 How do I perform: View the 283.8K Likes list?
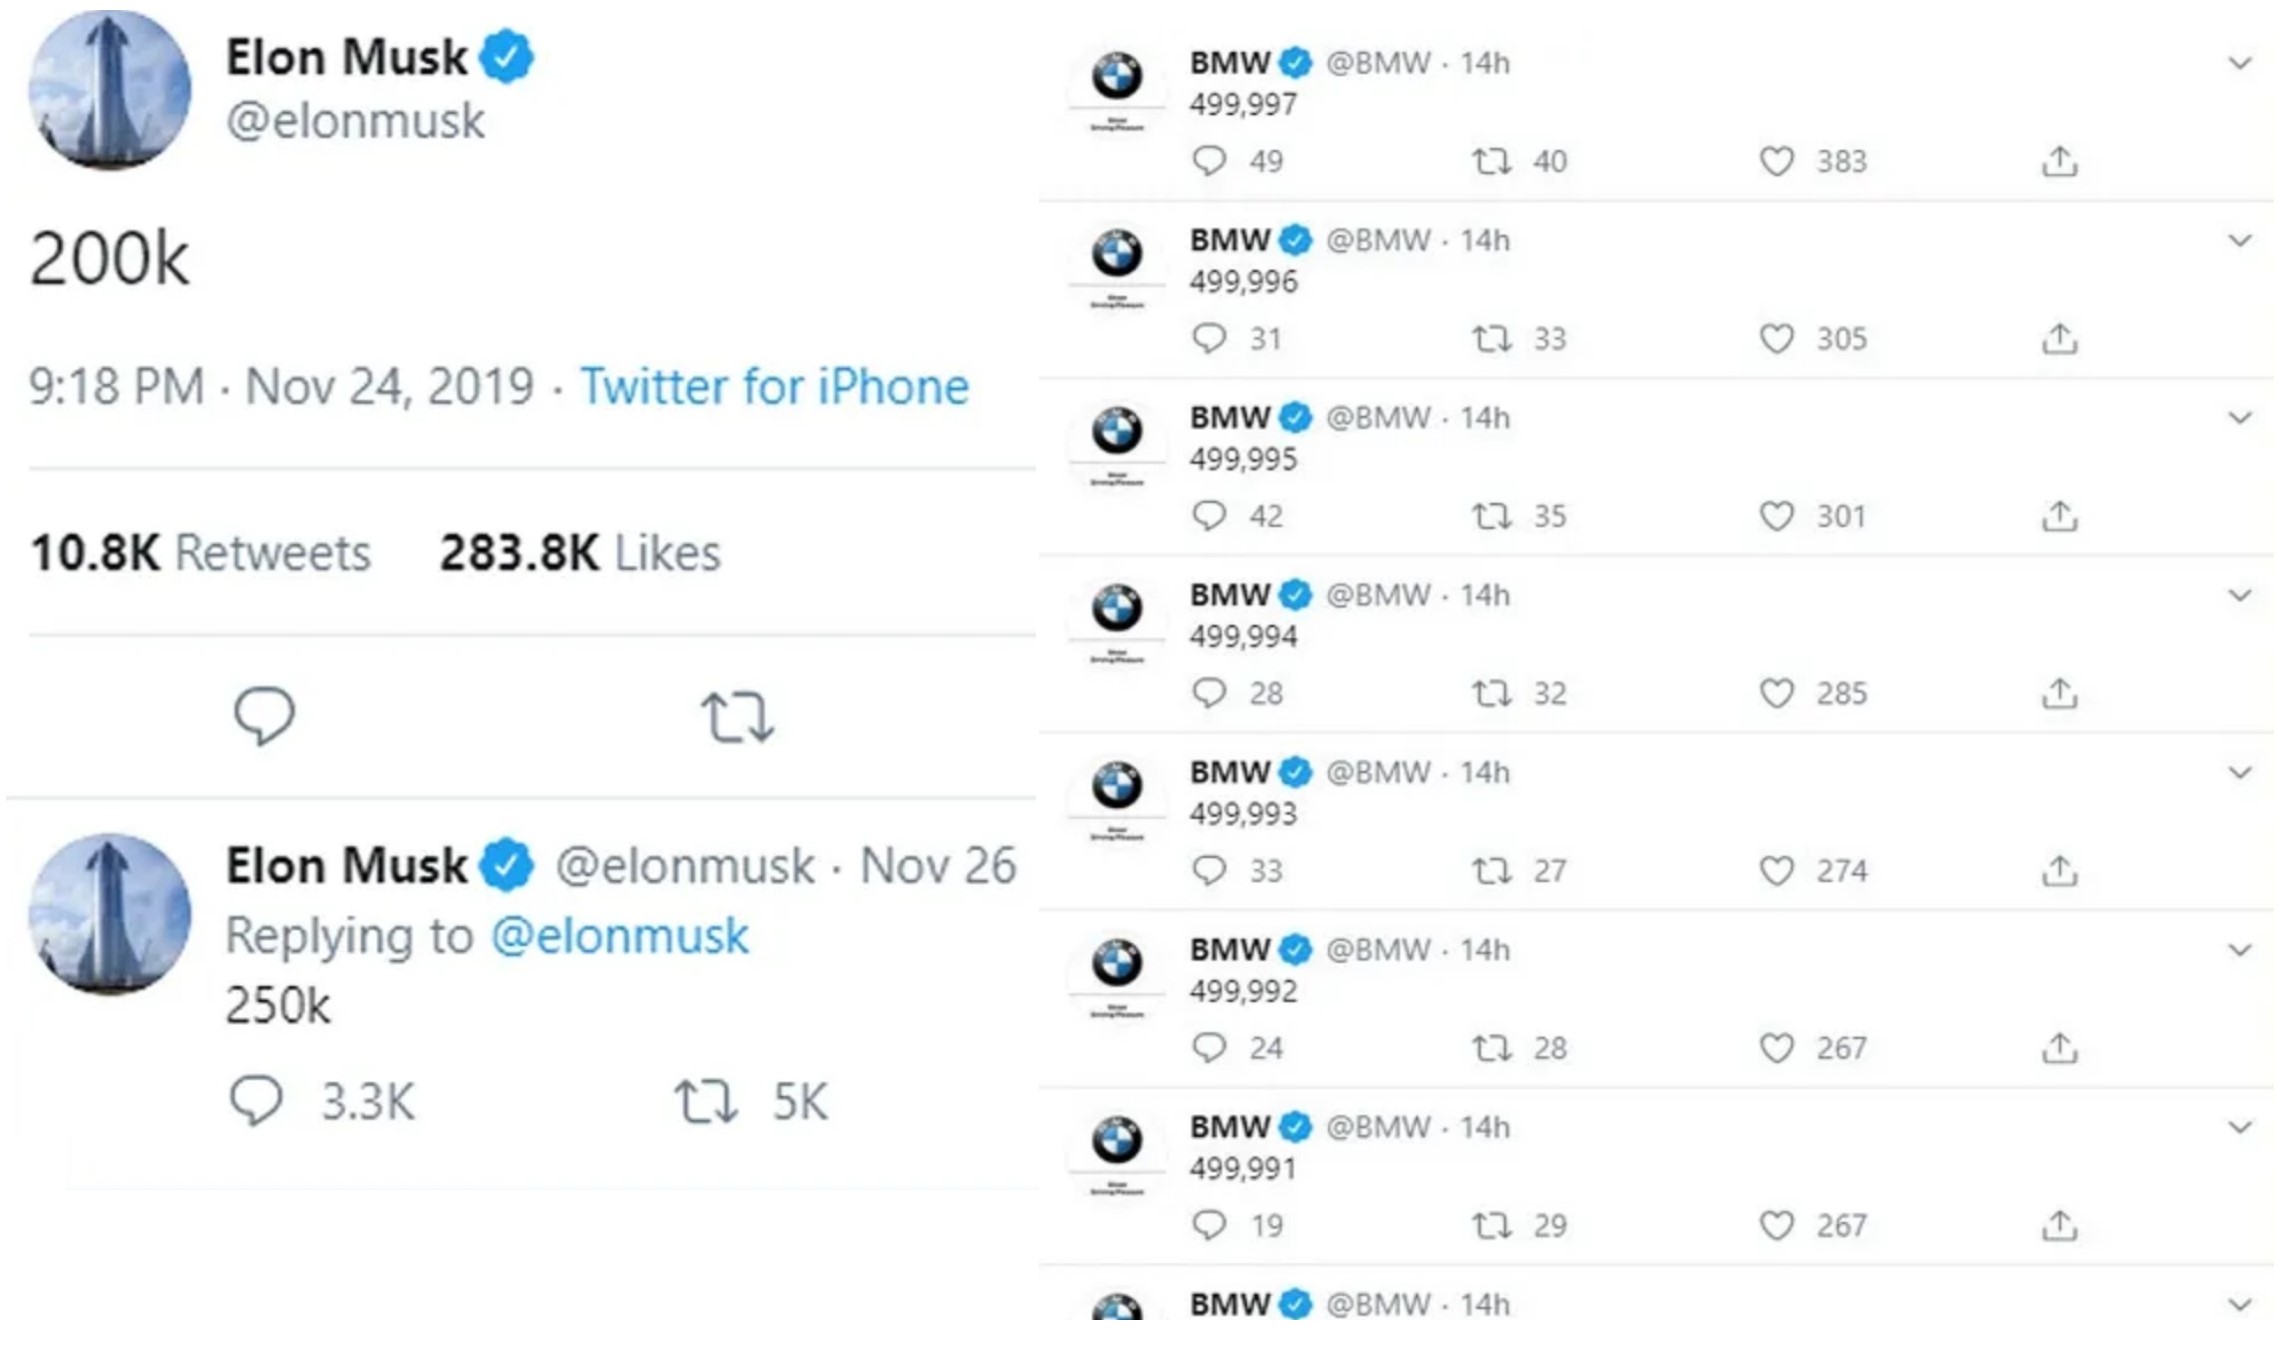coord(580,553)
